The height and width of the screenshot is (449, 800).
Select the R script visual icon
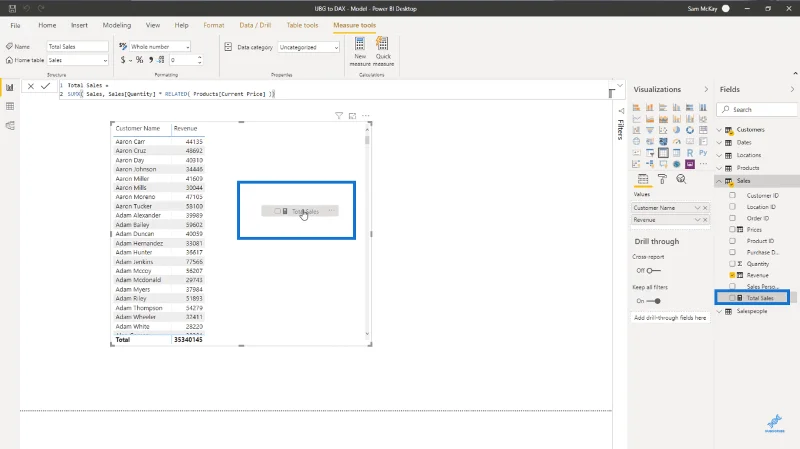[x=690, y=153]
